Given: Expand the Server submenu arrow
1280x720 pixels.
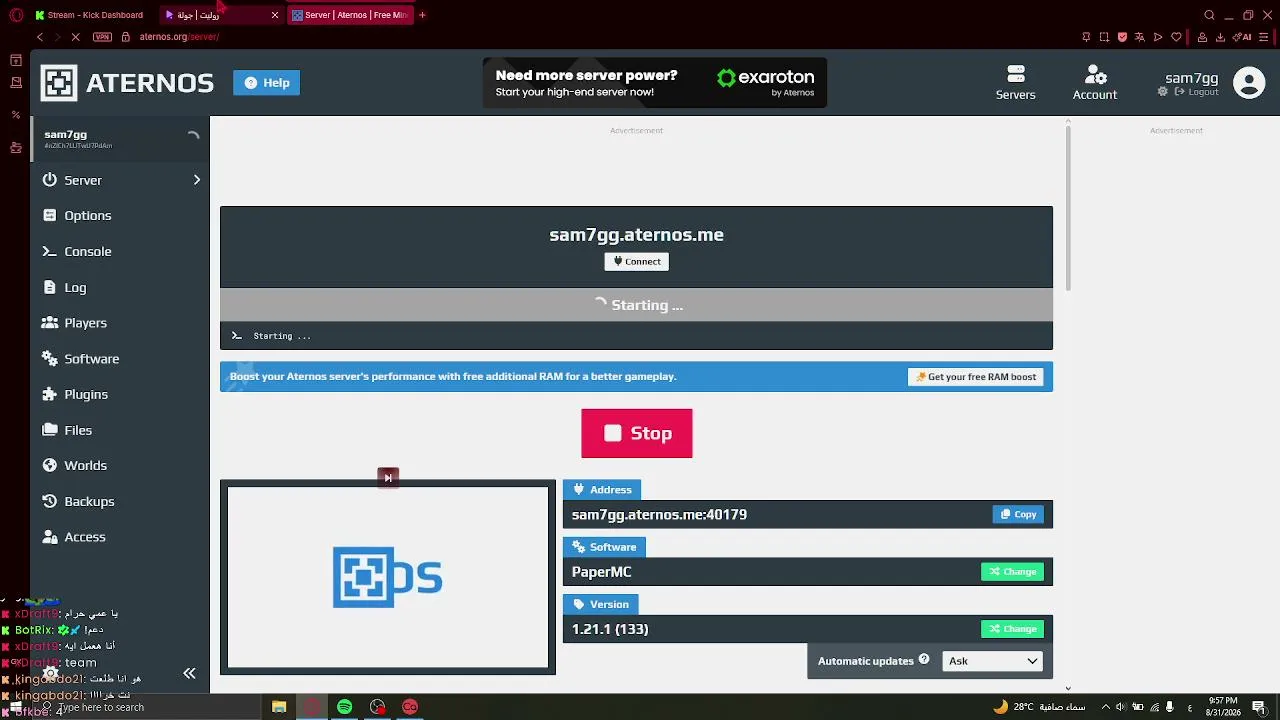Looking at the screenshot, I should pos(196,180).
